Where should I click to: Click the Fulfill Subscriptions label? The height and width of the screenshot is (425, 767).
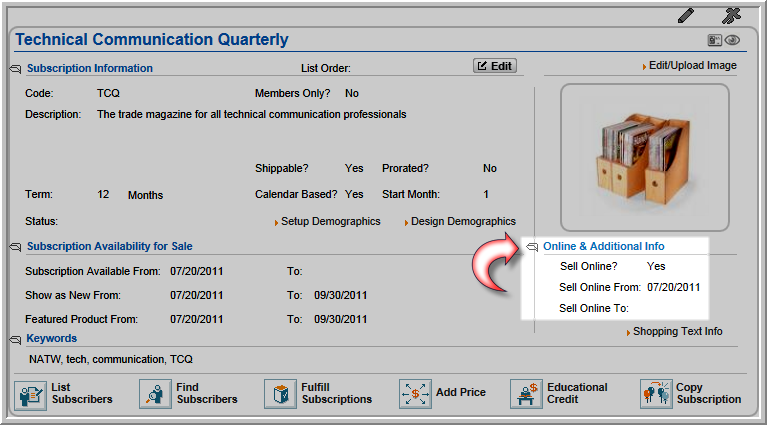click(x=337, y=393)
